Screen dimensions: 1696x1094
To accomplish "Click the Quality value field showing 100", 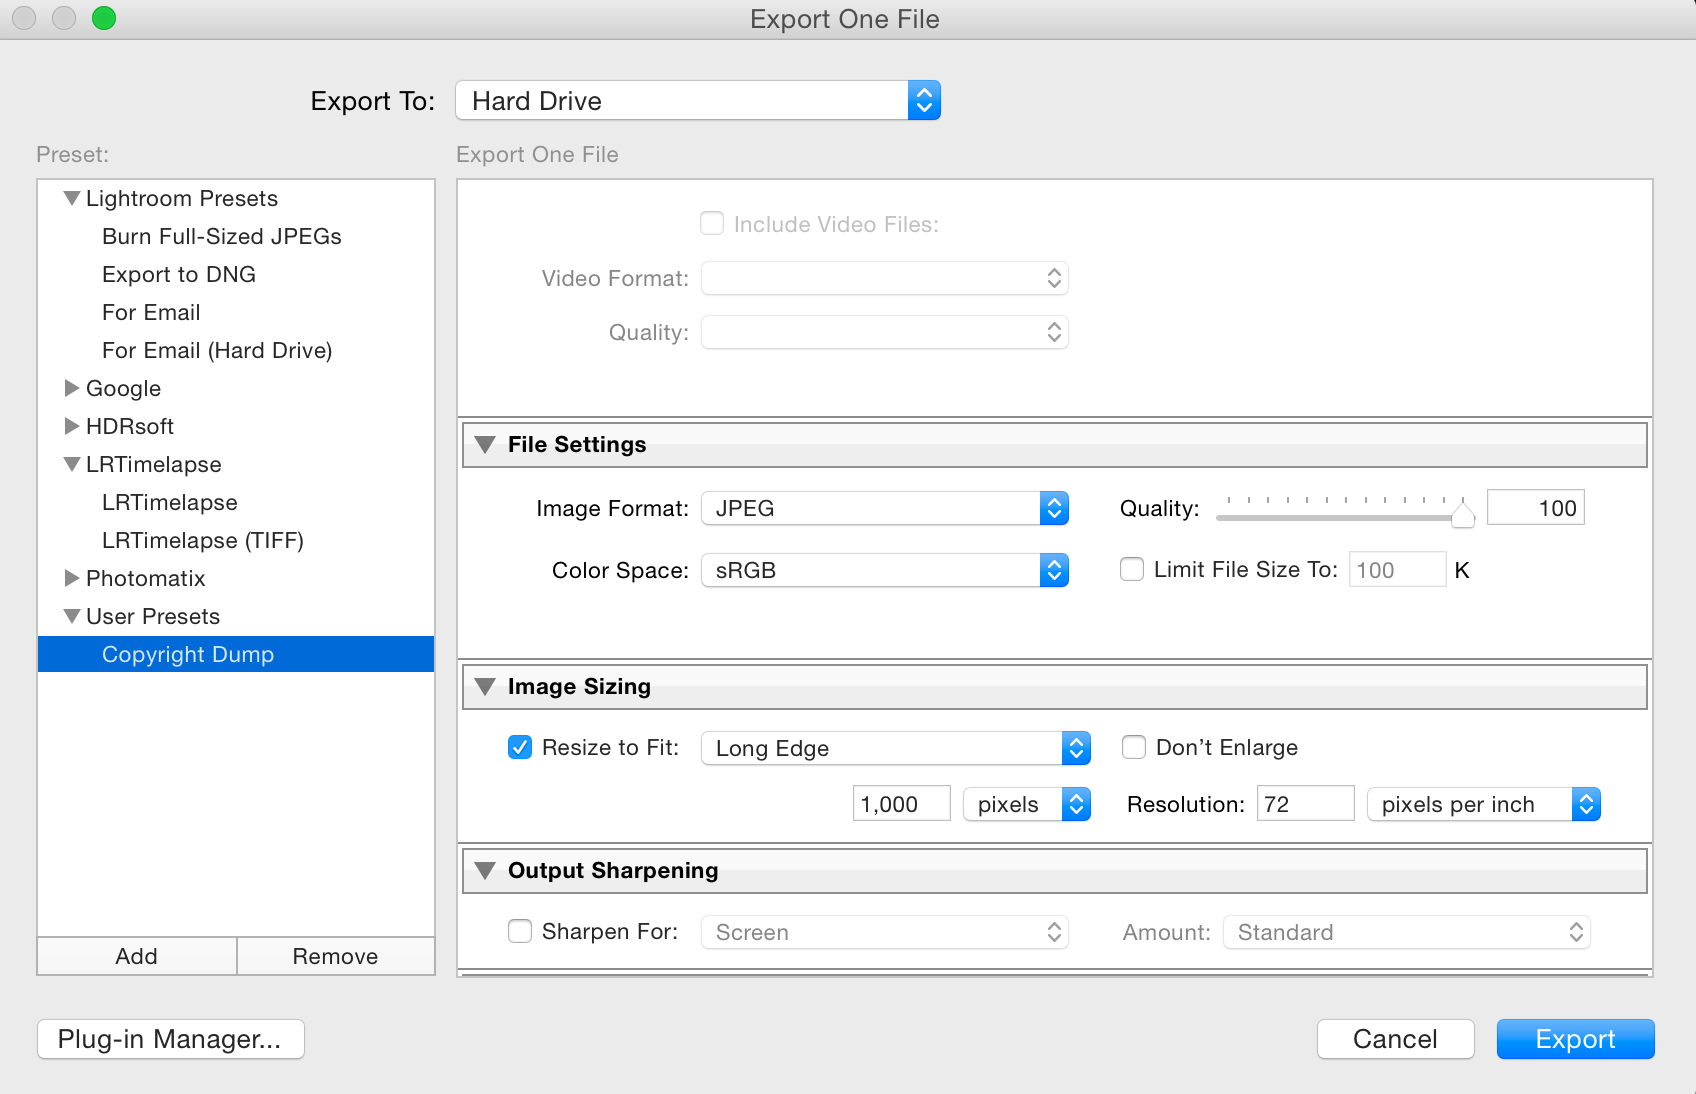I will [x=1536, y=508].
